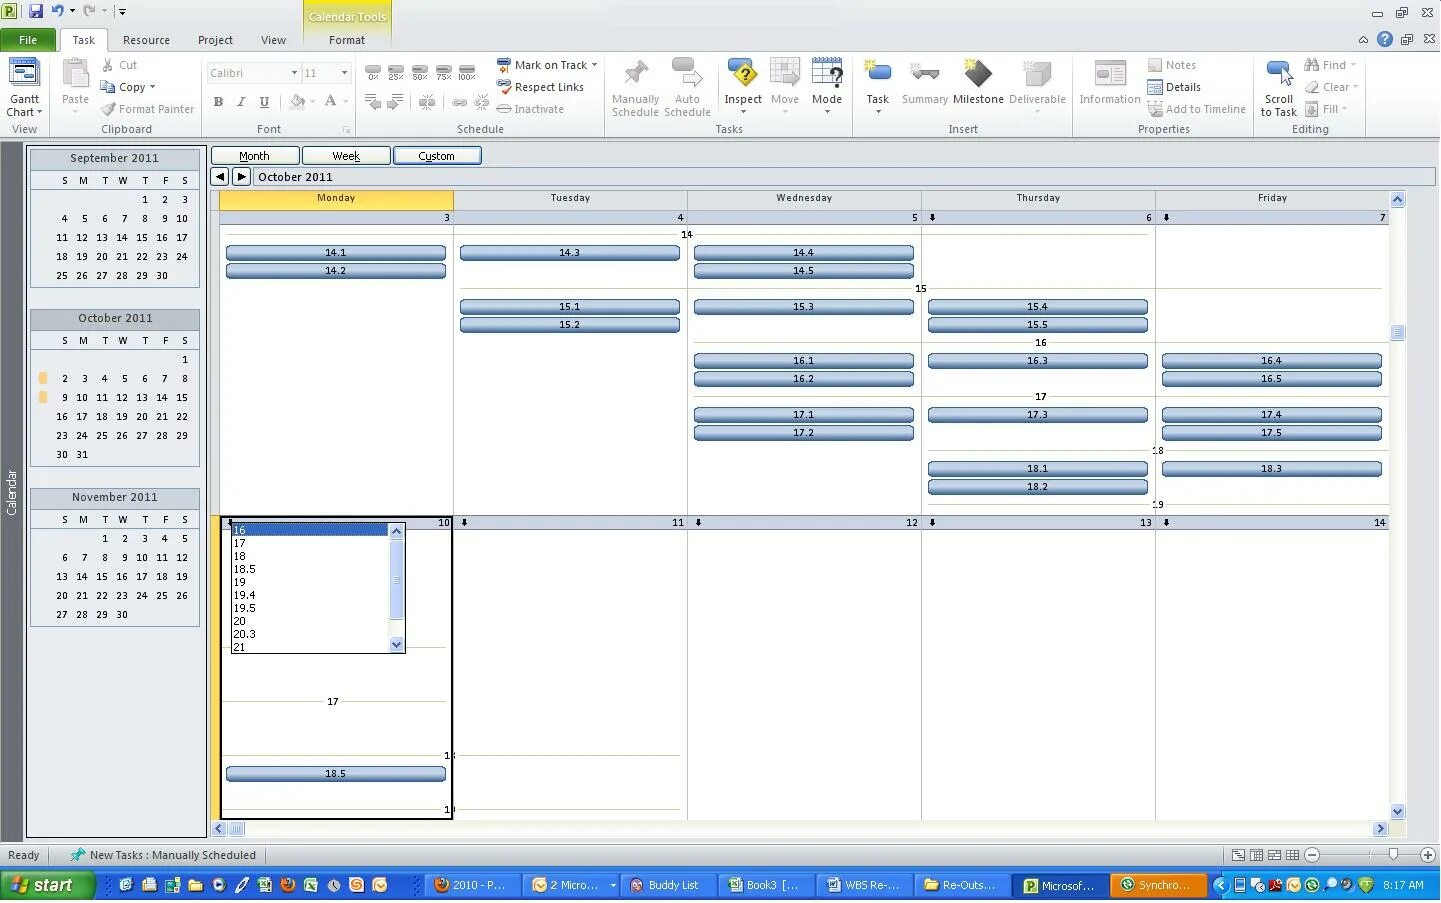
Task: Open task Details
Action: [1174, 87]
